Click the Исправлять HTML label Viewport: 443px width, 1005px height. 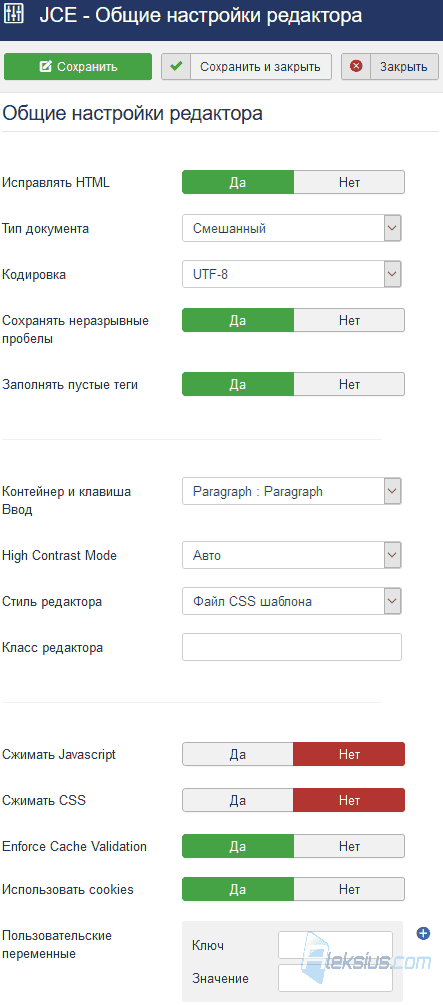tap(56, 183)
